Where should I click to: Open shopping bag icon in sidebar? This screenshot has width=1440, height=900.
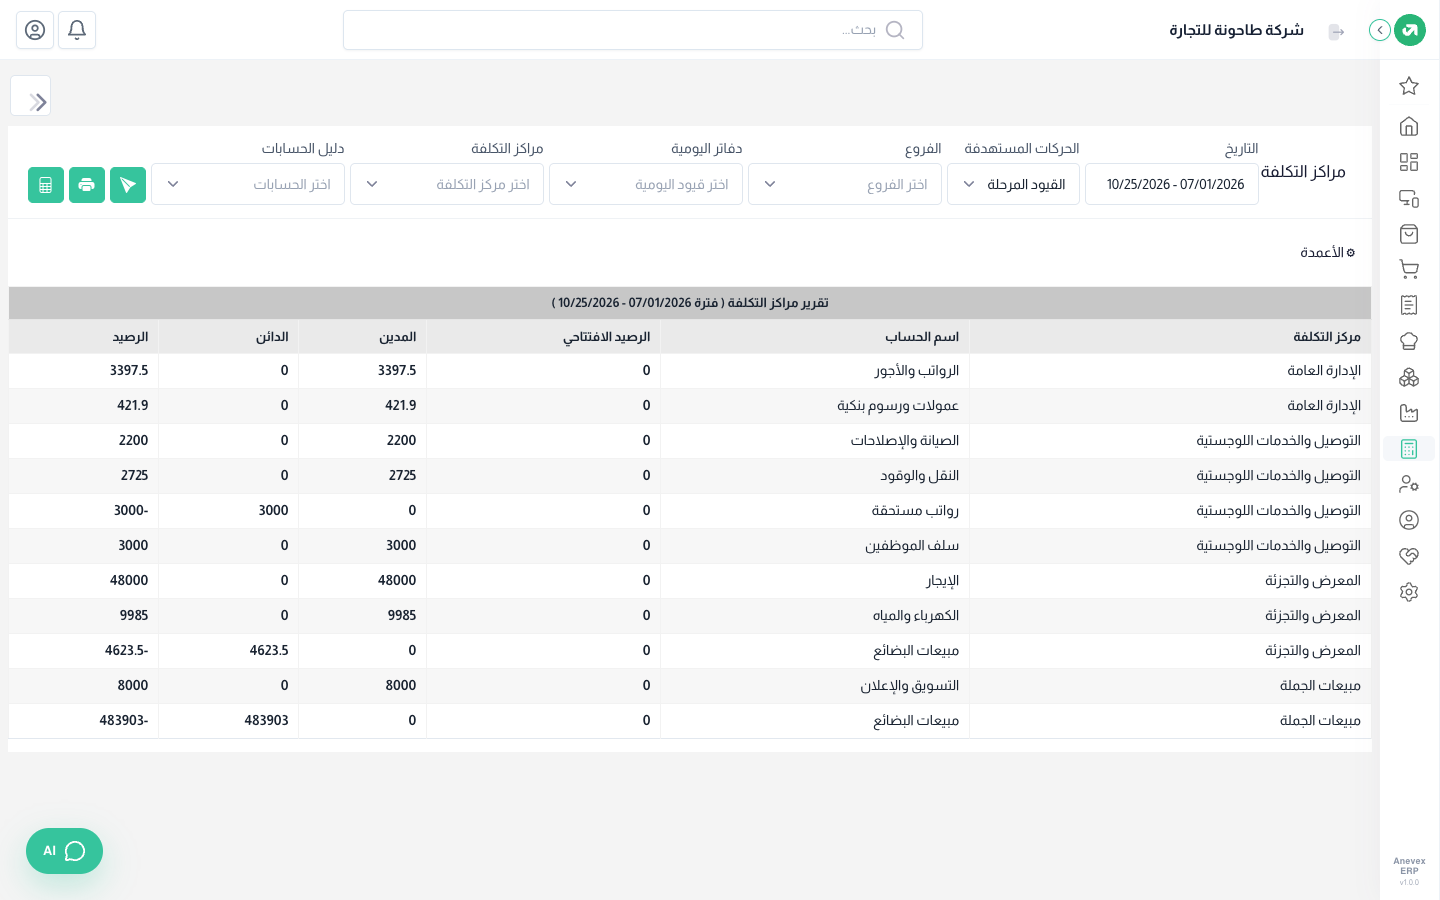pos(1409,234)
